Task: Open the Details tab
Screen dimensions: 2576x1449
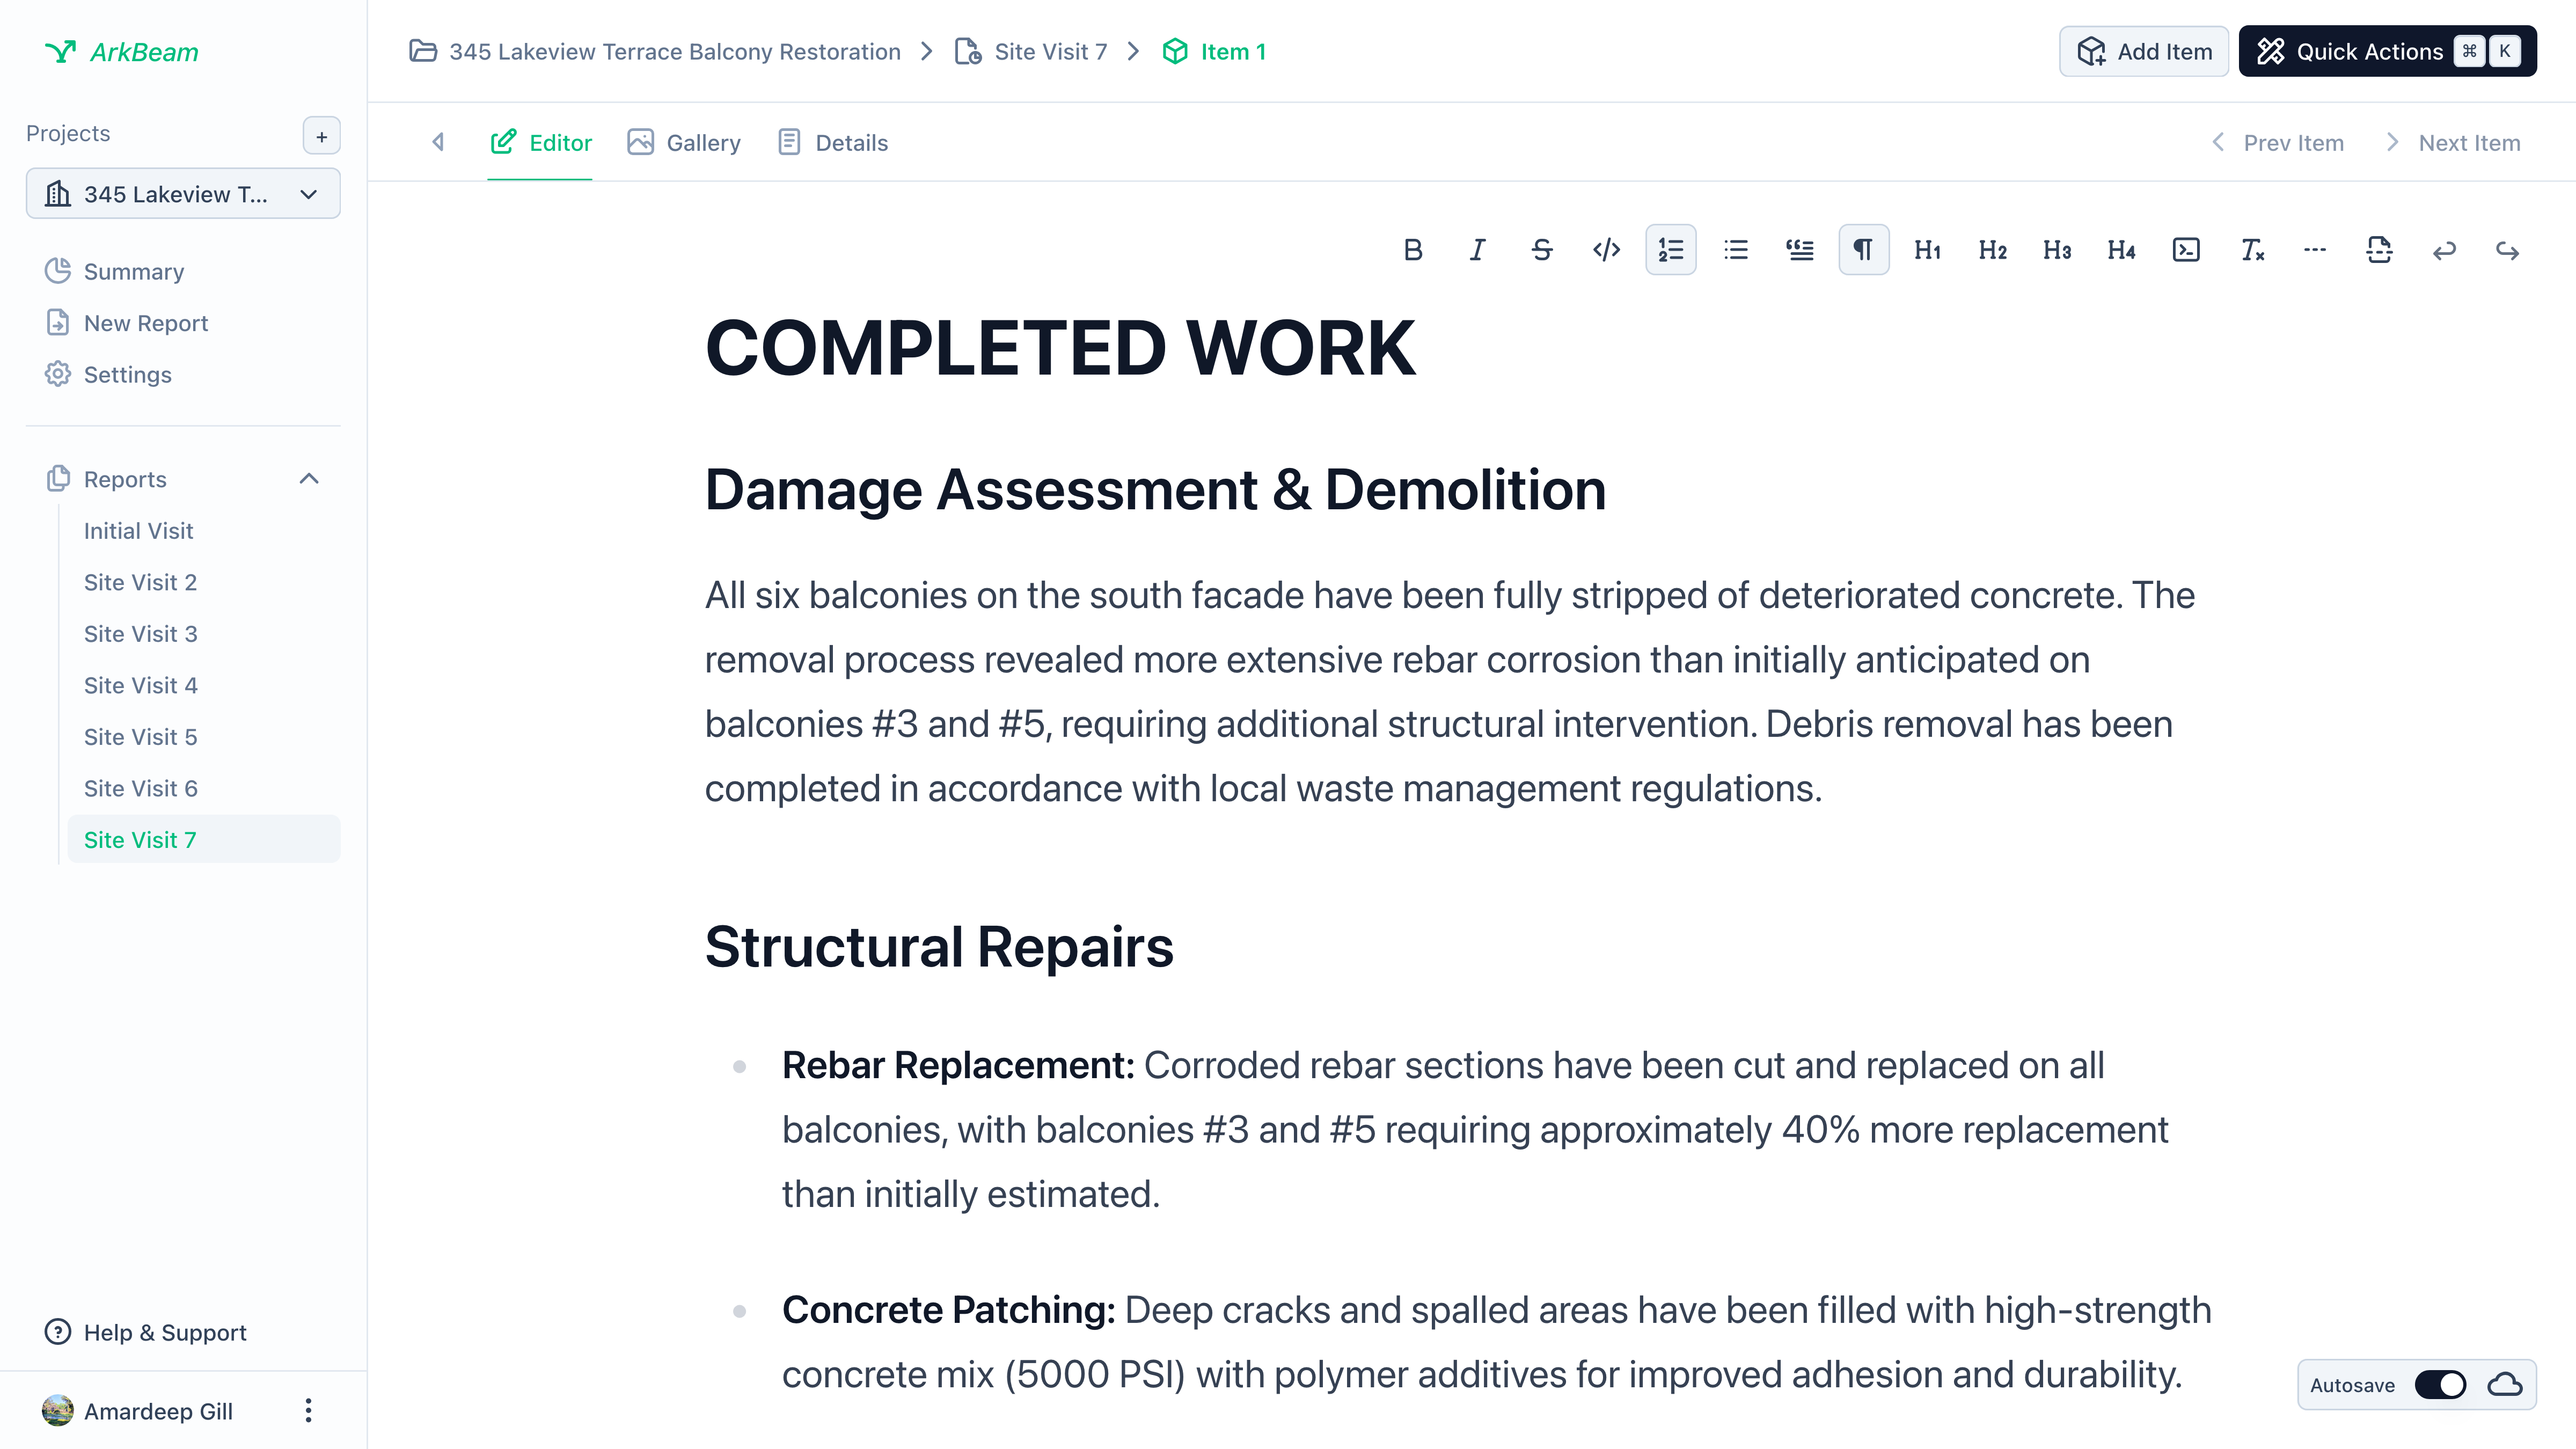Action: pyautogui.click(x=832, y=143)
